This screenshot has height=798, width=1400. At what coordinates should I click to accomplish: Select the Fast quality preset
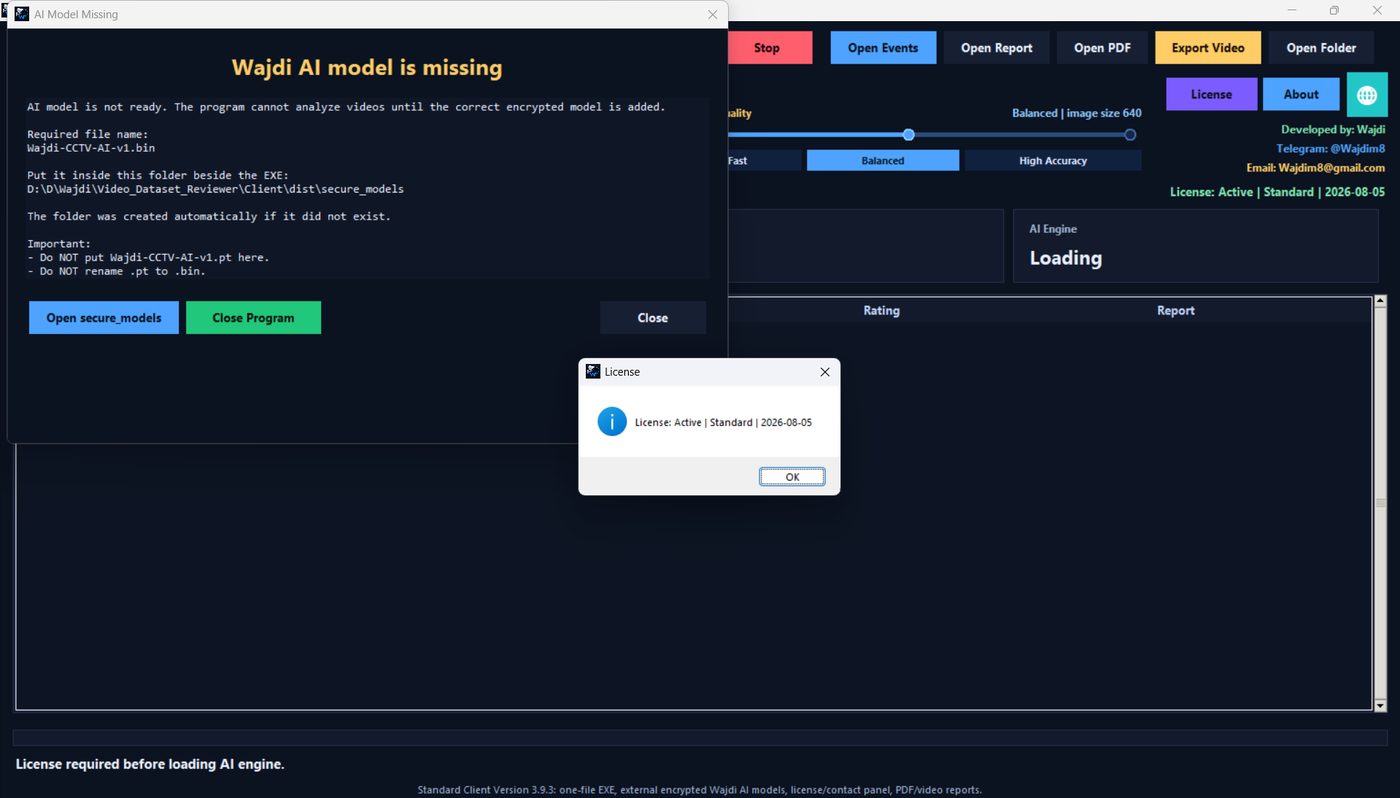click(x=764, y=160)
